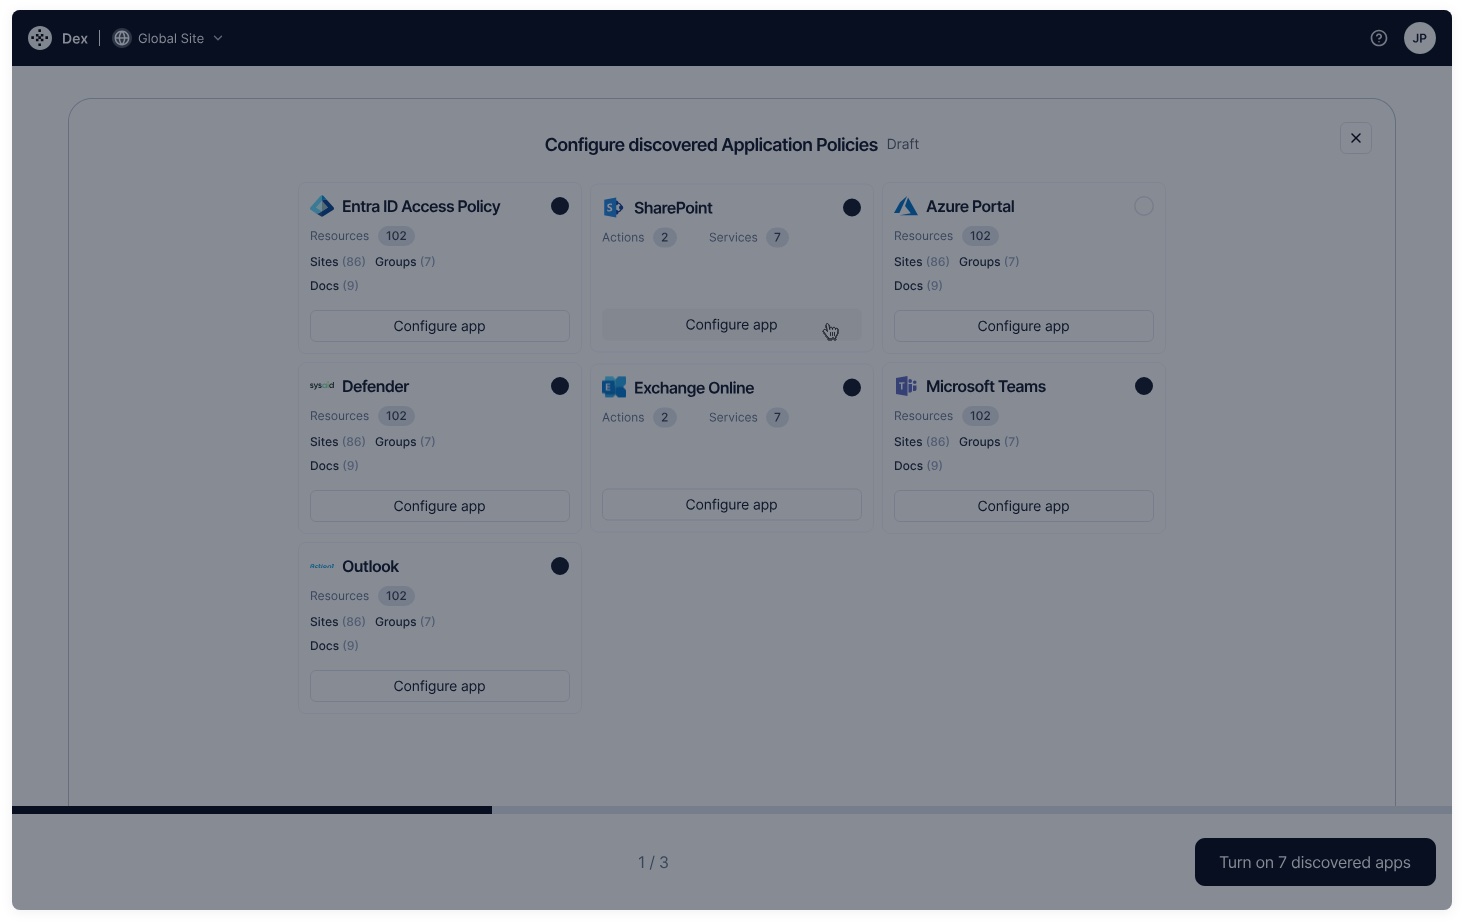
Task: Click the Microsoft Teams icon
Action: (x=906, y=386)
